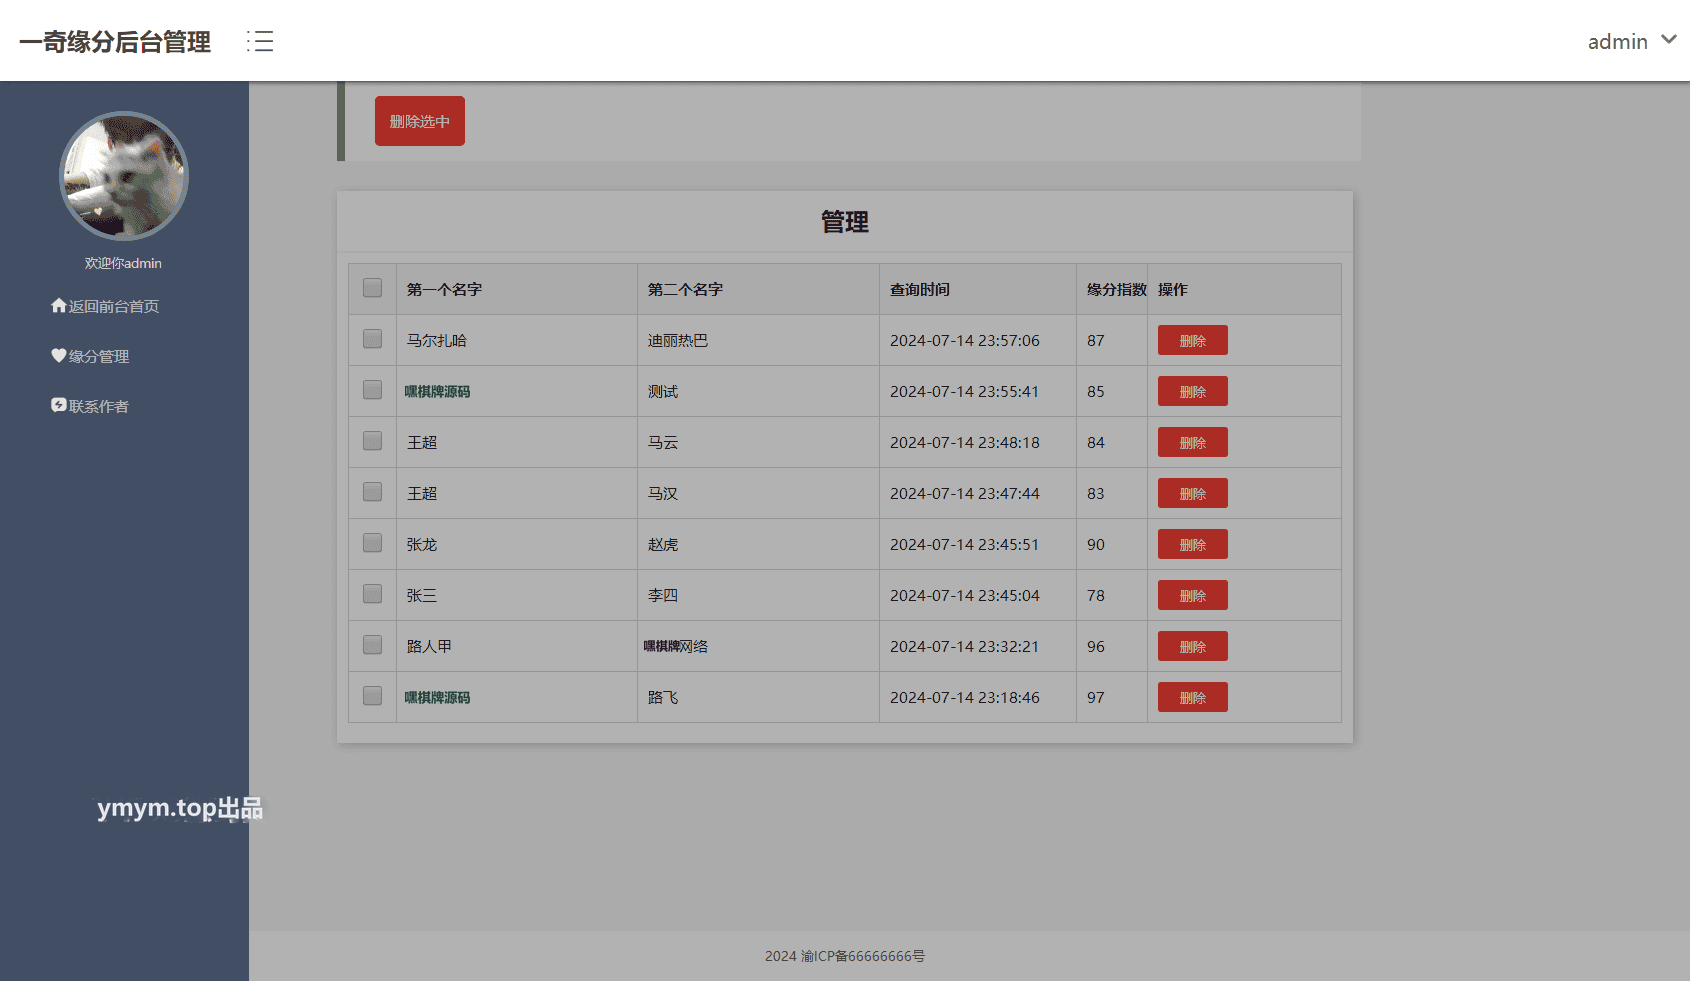Image resolution: width=1690 pixels, height=981 pixels.
Task: Check the row with 马云
Action: point(372,441)
